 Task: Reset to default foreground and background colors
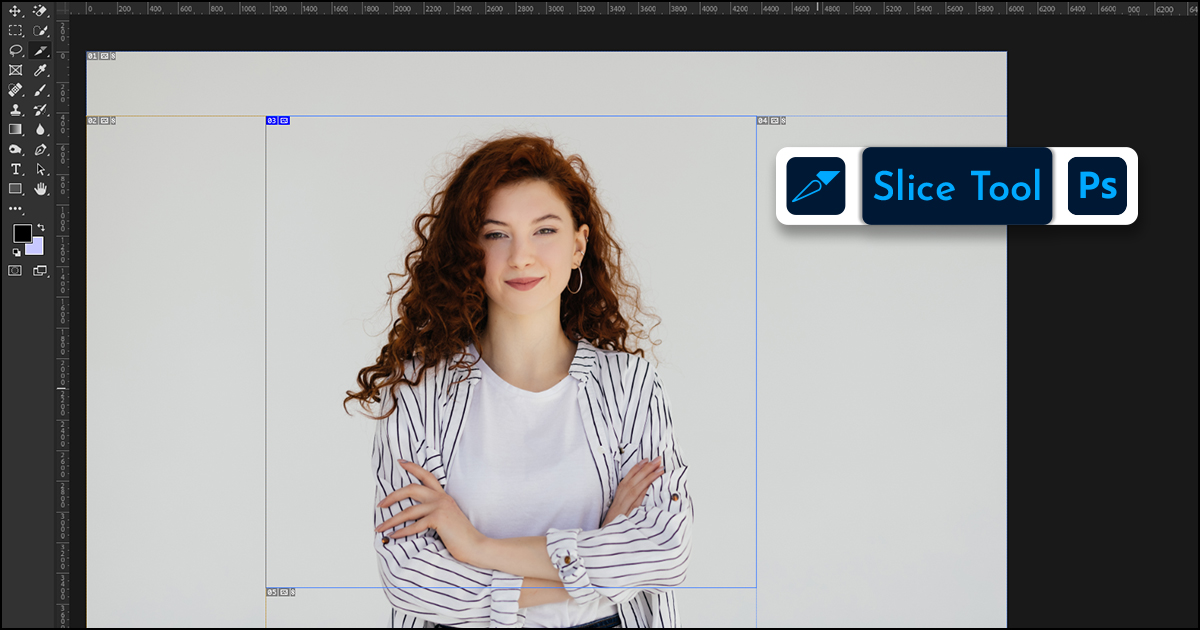16,251
